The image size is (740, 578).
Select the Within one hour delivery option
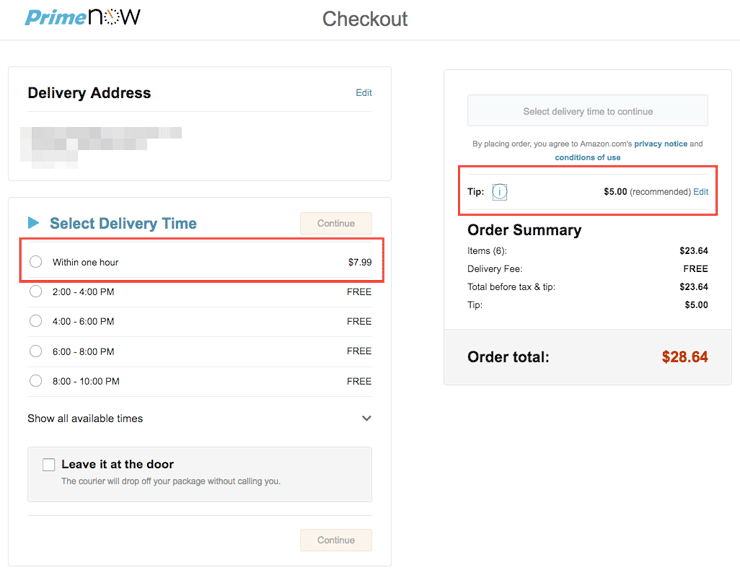[x=36, y=261]
